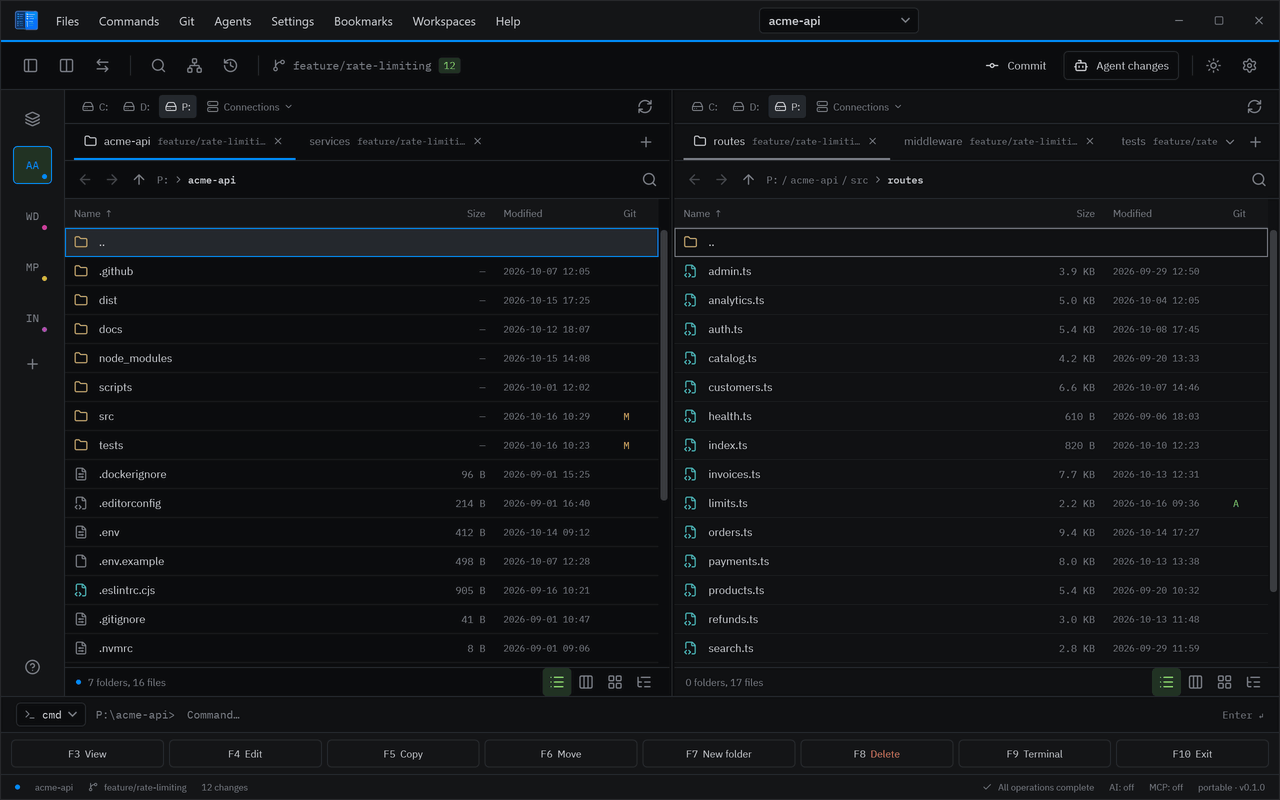Select list view in the routes pane

coord(1167,682)
